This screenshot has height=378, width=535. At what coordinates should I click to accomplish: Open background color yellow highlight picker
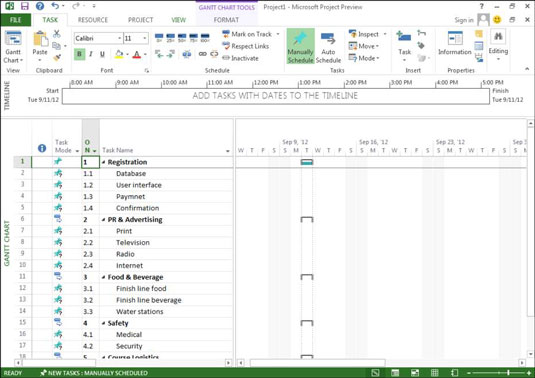[119, 54]
